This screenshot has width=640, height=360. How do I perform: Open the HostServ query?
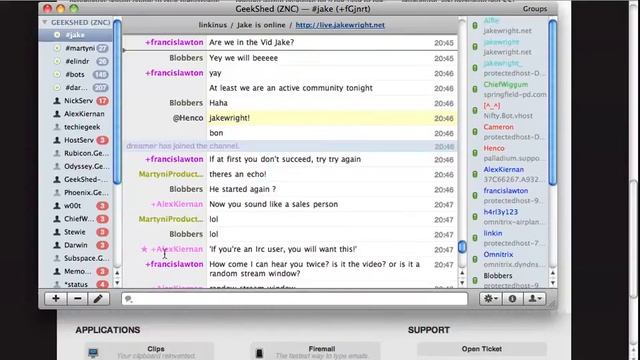tap(79, 140)
